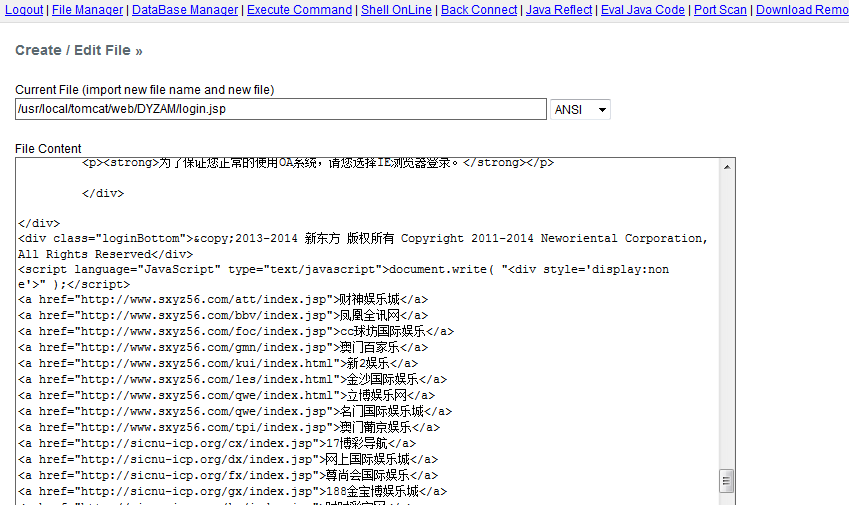Click 'All Rights Reserved</div>' line
Viewport: 849px width, 505px height.
click(105, 254)
